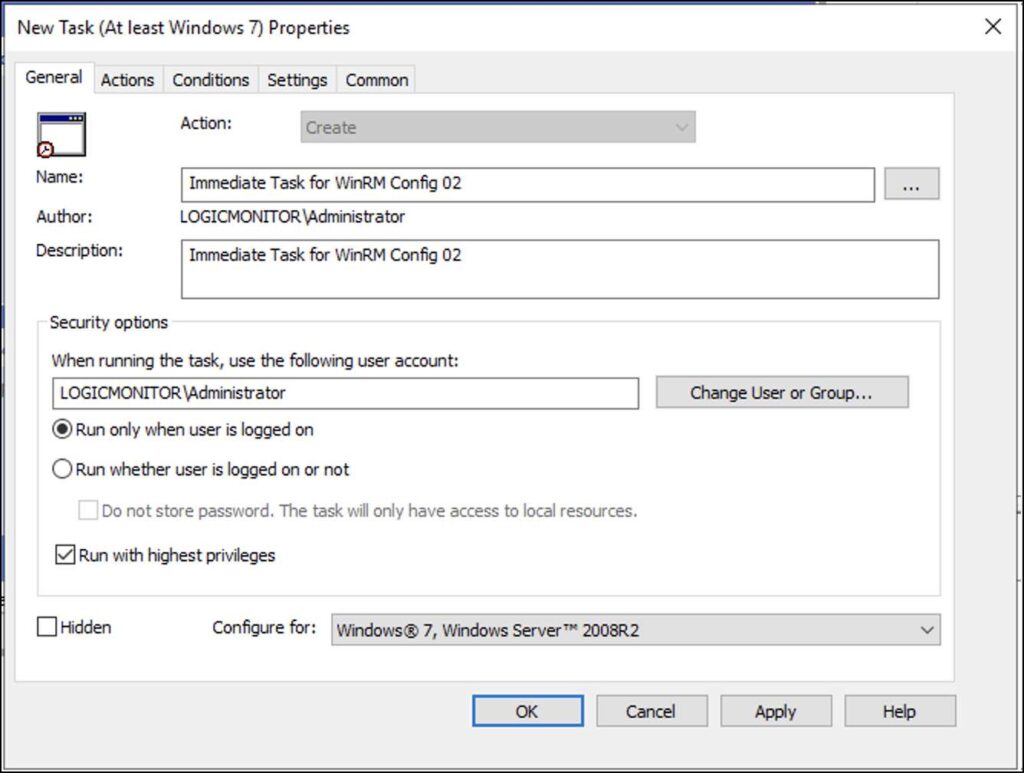Open Help from the dialog

tap(899, 711)
